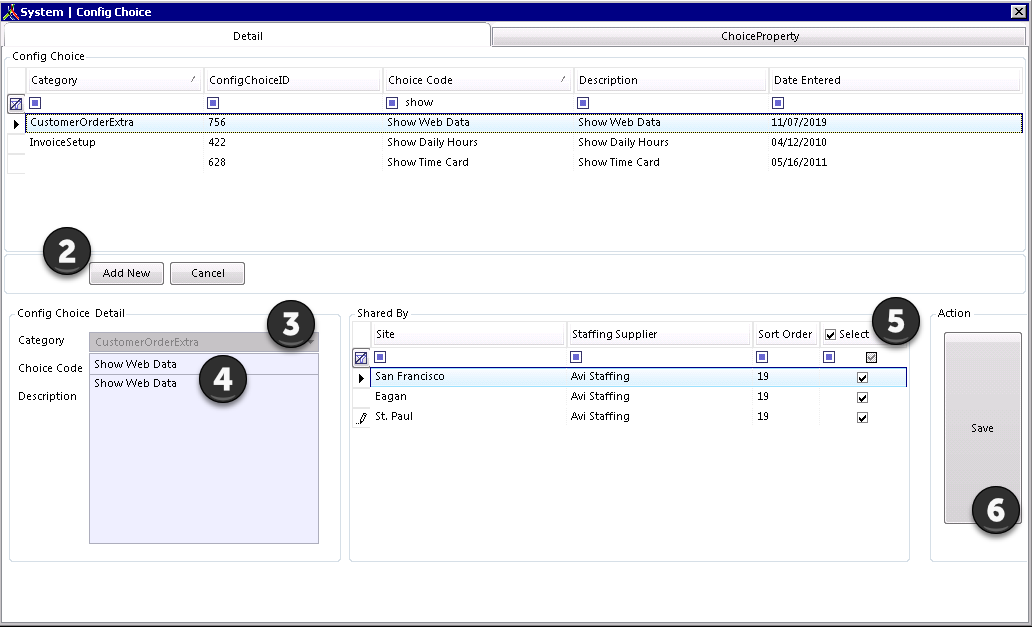The width and height of the screenshot is (1032, 629).
Task: Click the row indicator arrow for CustomerOrderExtra
Action: coord(16,124)
